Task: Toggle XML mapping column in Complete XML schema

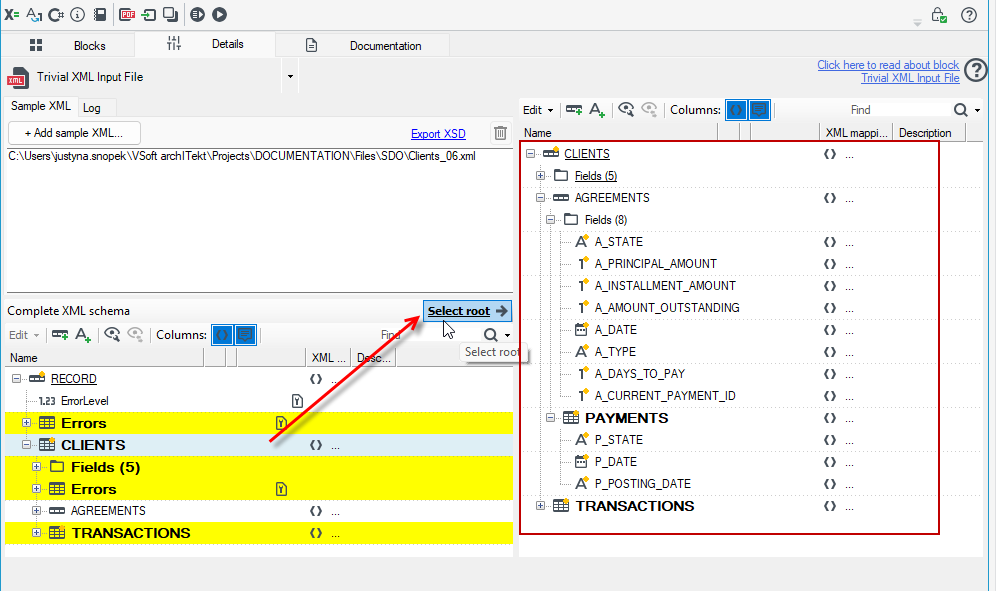Action: [222, 335]
